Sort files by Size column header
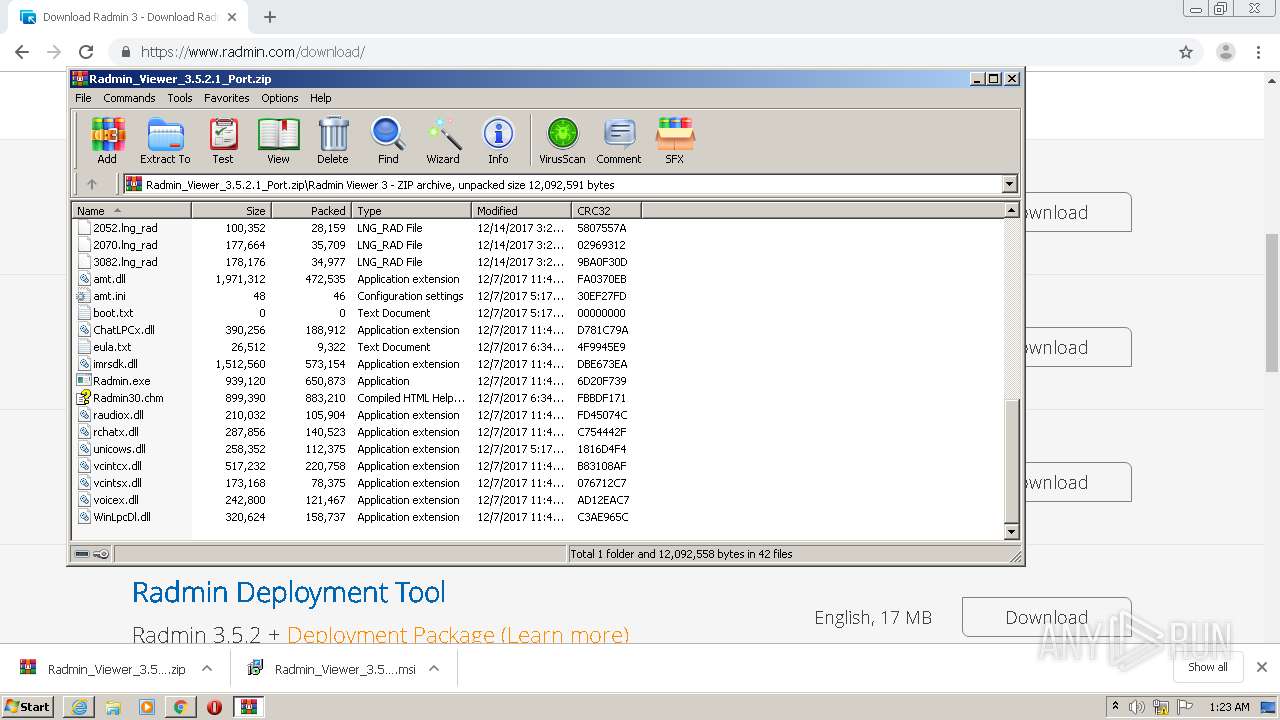This screenshot has height=720, width=1280. click(231, 210)
